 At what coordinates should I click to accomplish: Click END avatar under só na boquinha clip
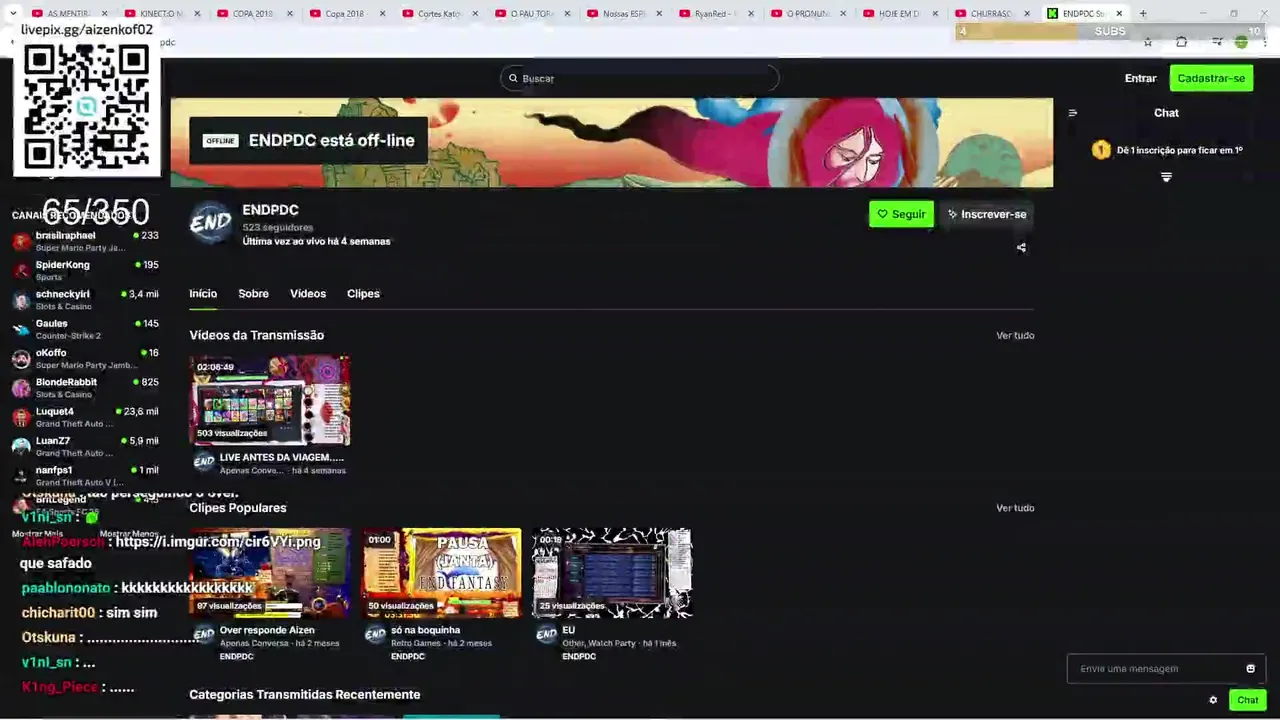click(375, 635)
